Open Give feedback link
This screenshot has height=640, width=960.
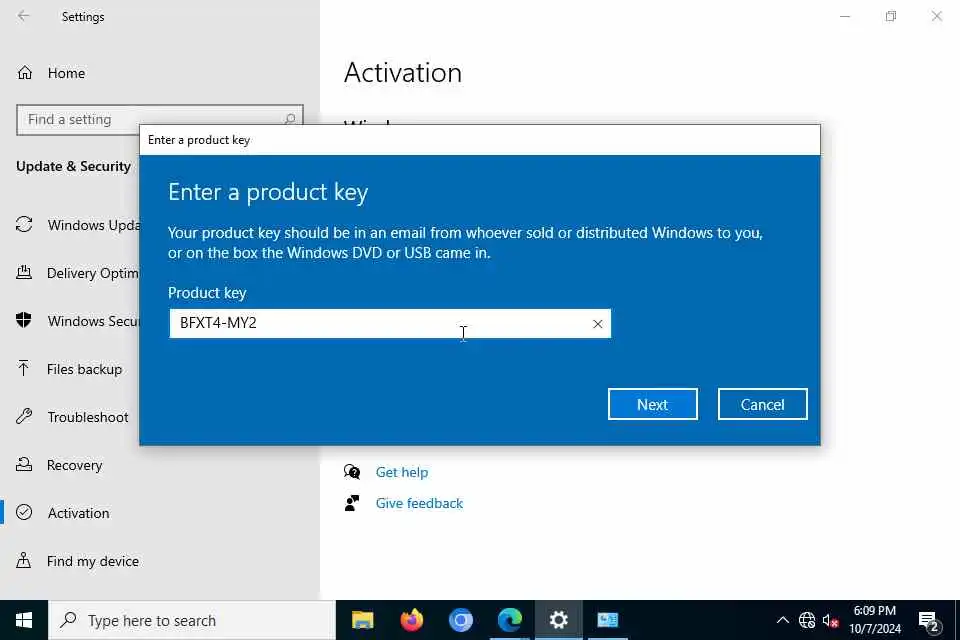click(419, 503)
